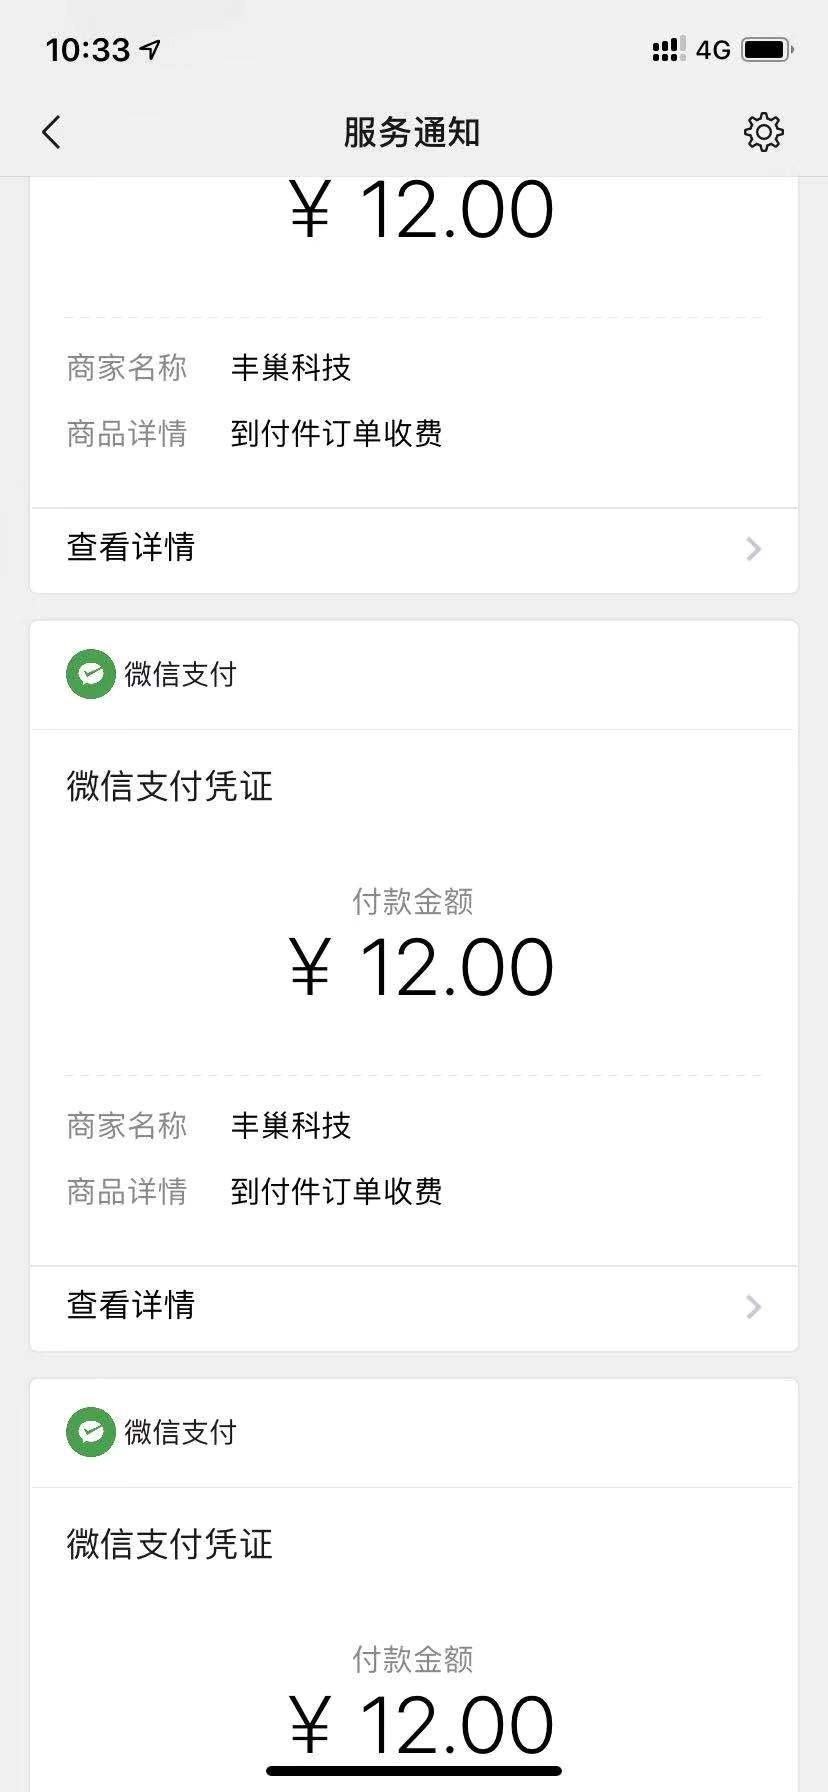
Task: Tap the back arrow in header
Action: (x=52, y=132)
